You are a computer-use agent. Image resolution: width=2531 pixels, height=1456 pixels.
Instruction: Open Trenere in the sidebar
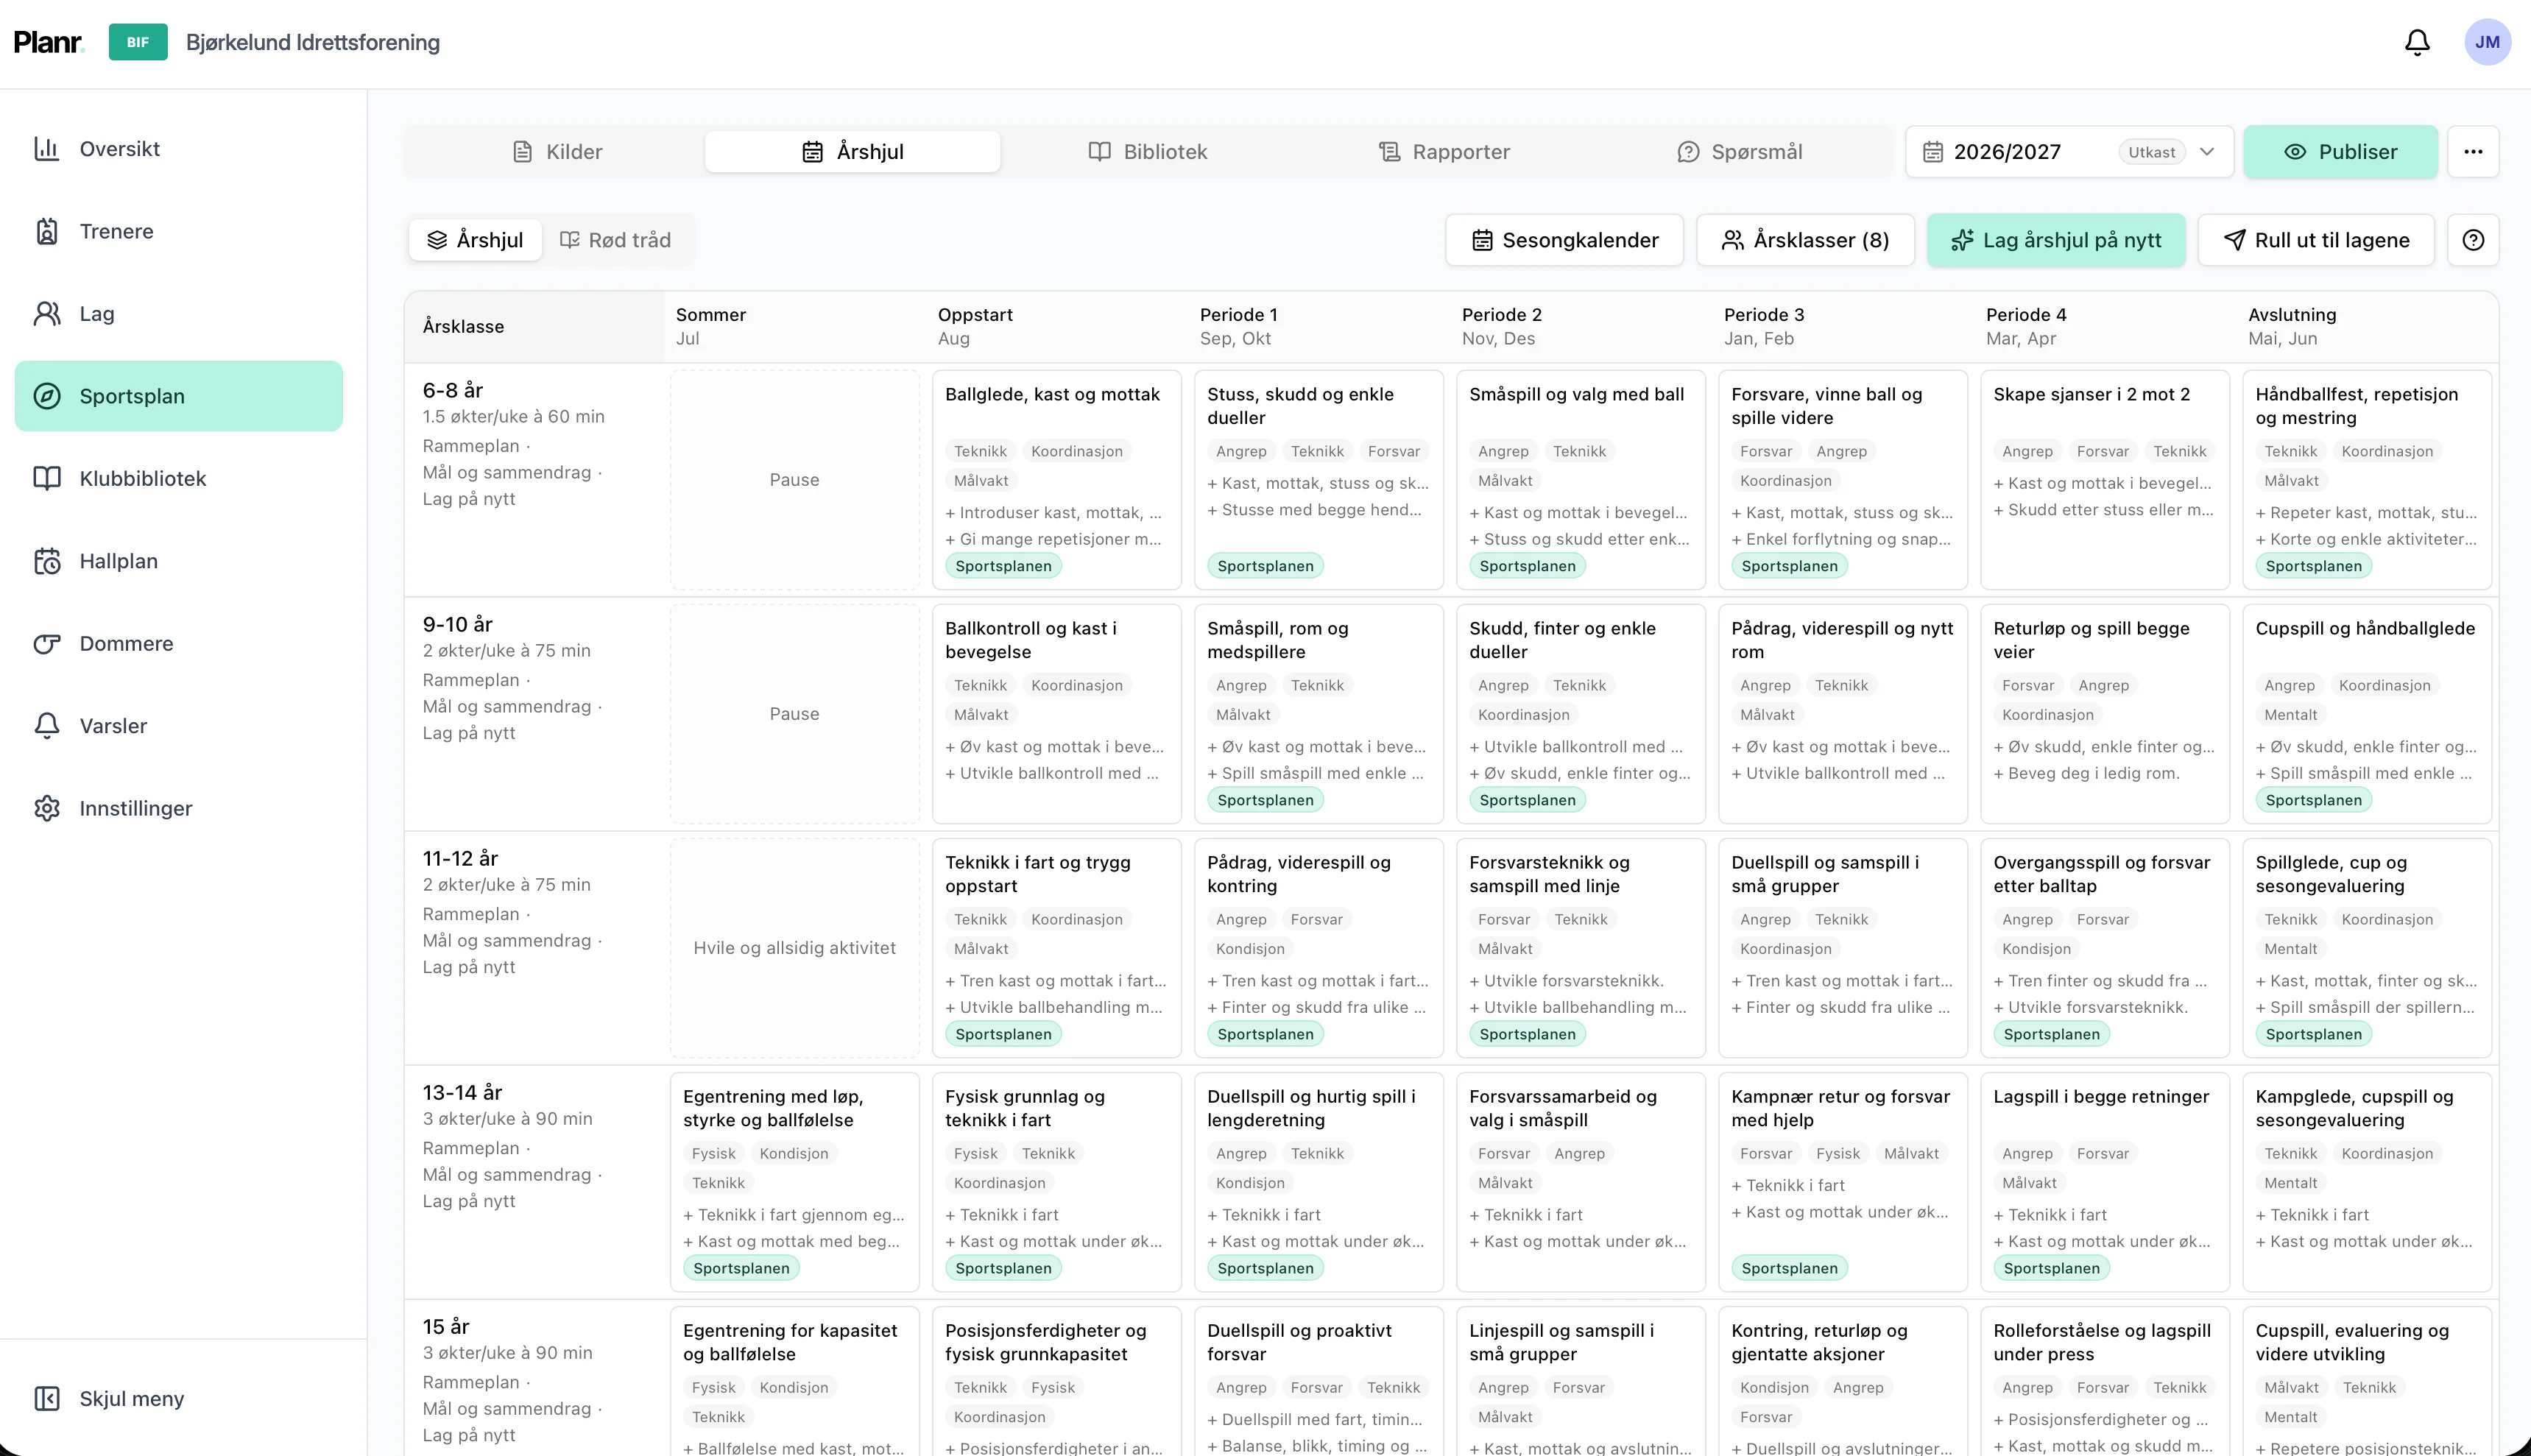(179, 231)
